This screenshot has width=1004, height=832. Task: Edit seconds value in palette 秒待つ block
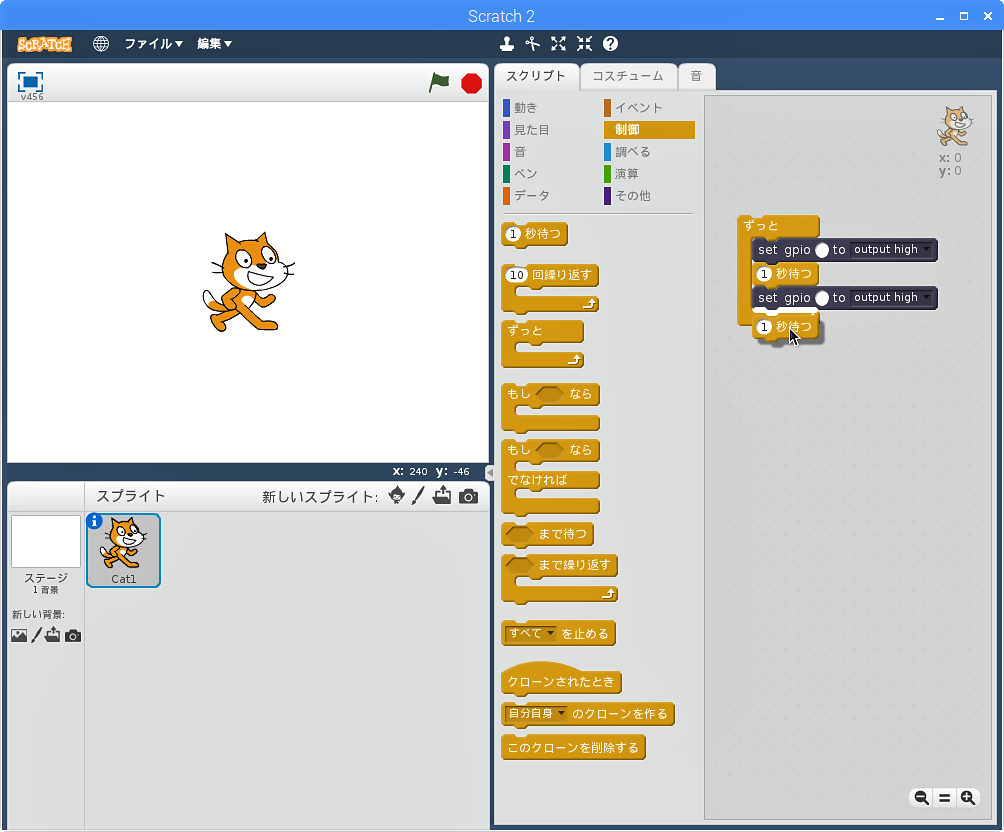click(x=512, y=234)
